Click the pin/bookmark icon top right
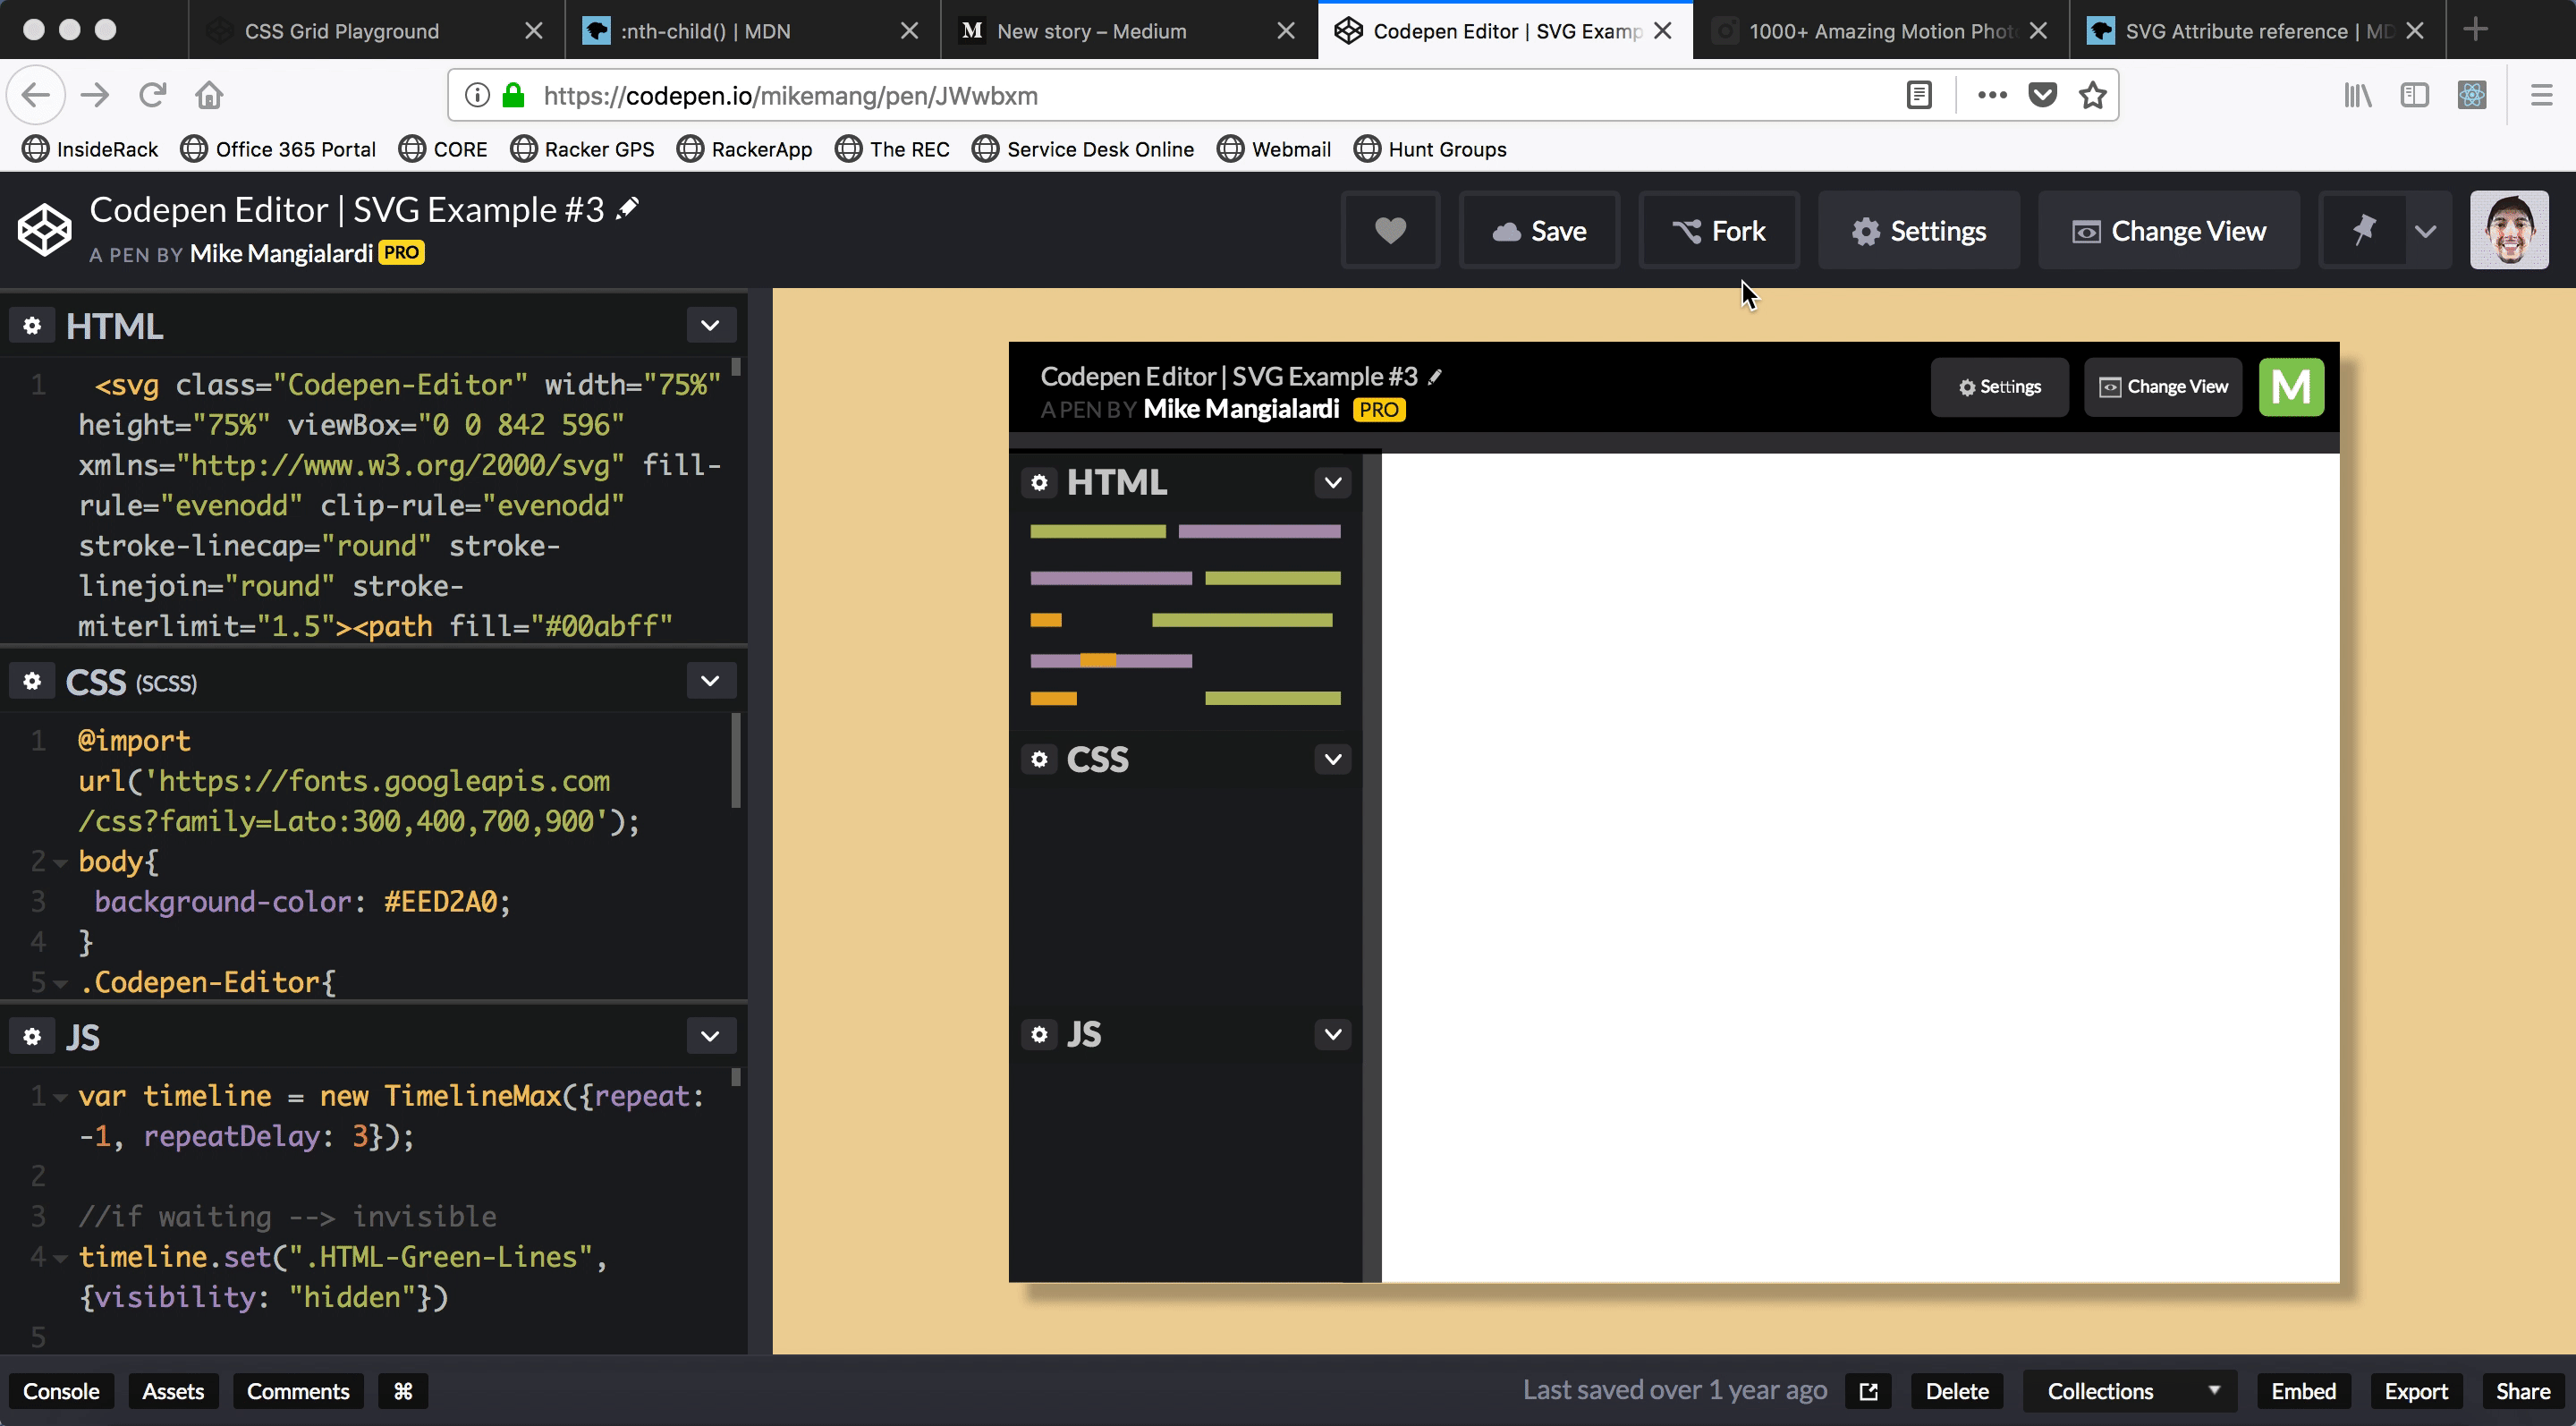The height and width of the screenshot is (1426, 2576). click(x=2362, y=230)
